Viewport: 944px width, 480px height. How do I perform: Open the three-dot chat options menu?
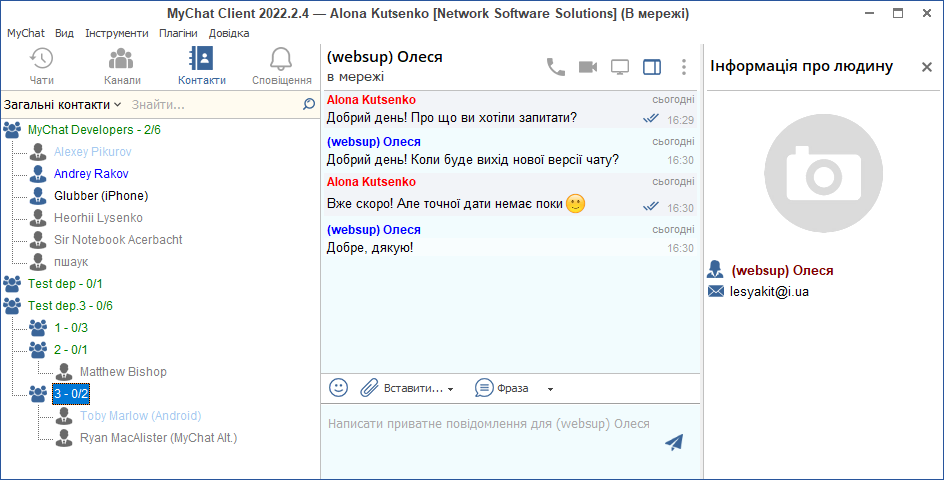pyautogui.click(x=684, y=67)
